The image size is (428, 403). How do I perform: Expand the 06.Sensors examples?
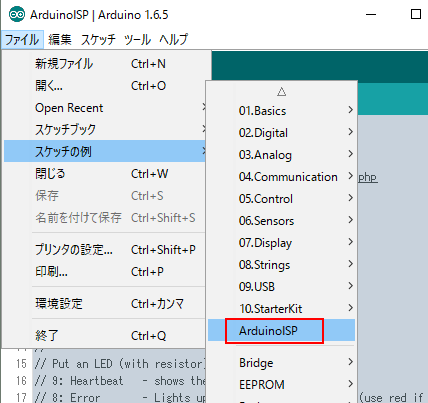click(x=281, y=221)
